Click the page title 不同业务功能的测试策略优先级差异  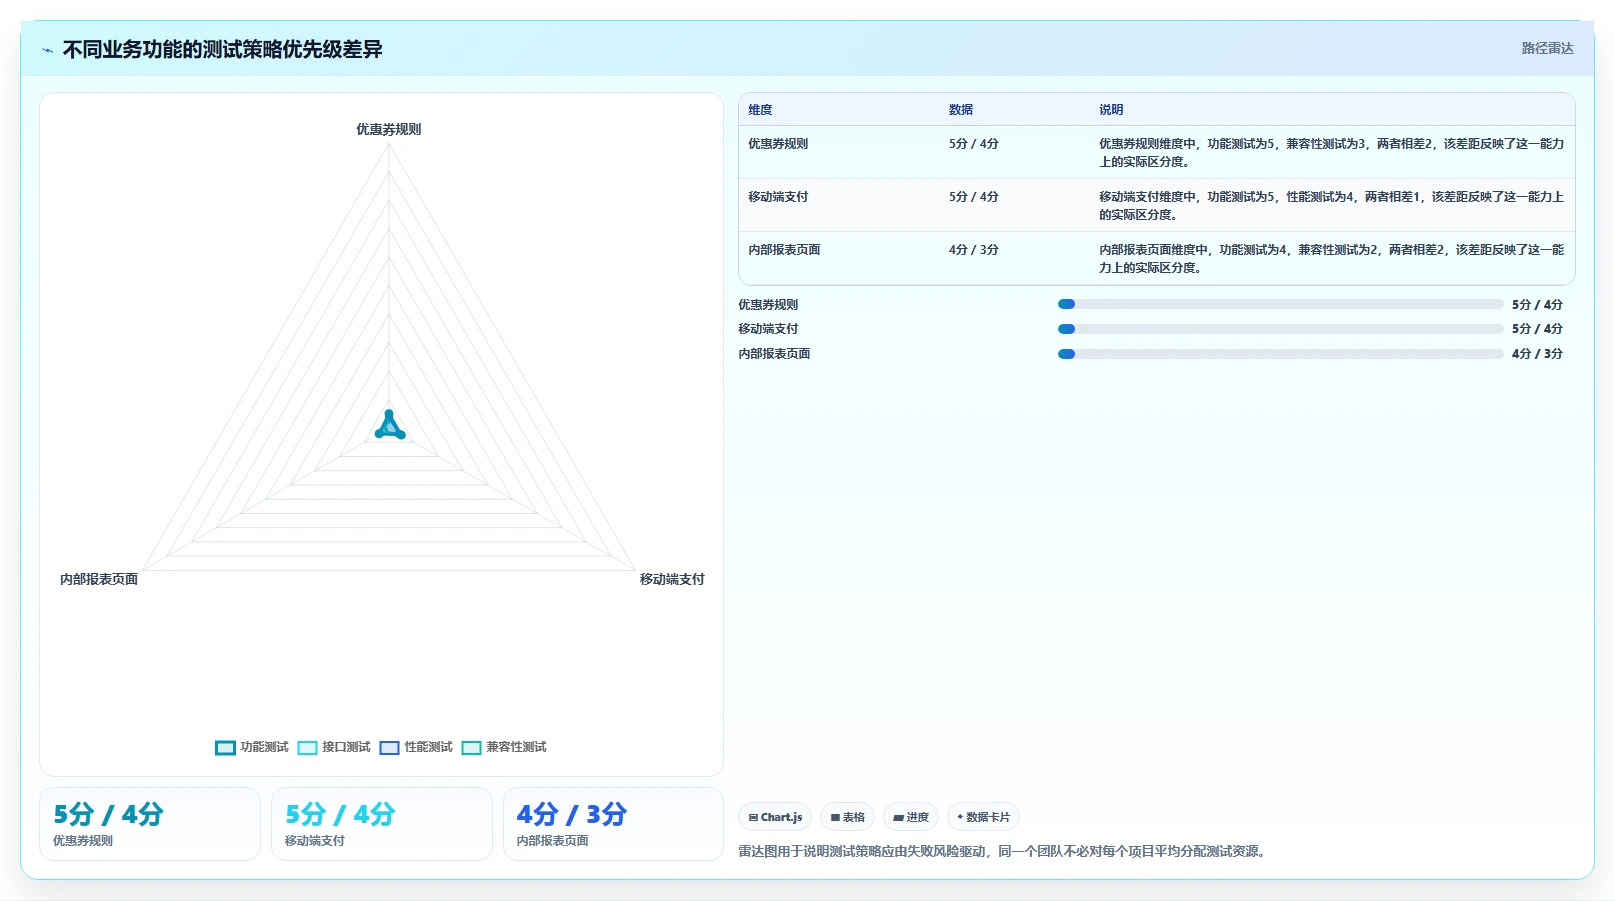point(223,50)
